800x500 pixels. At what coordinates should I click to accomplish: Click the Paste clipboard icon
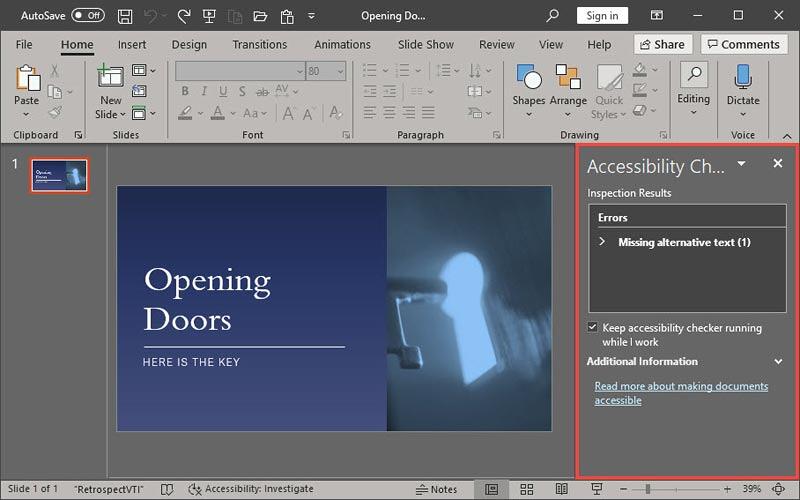point(27,78)
